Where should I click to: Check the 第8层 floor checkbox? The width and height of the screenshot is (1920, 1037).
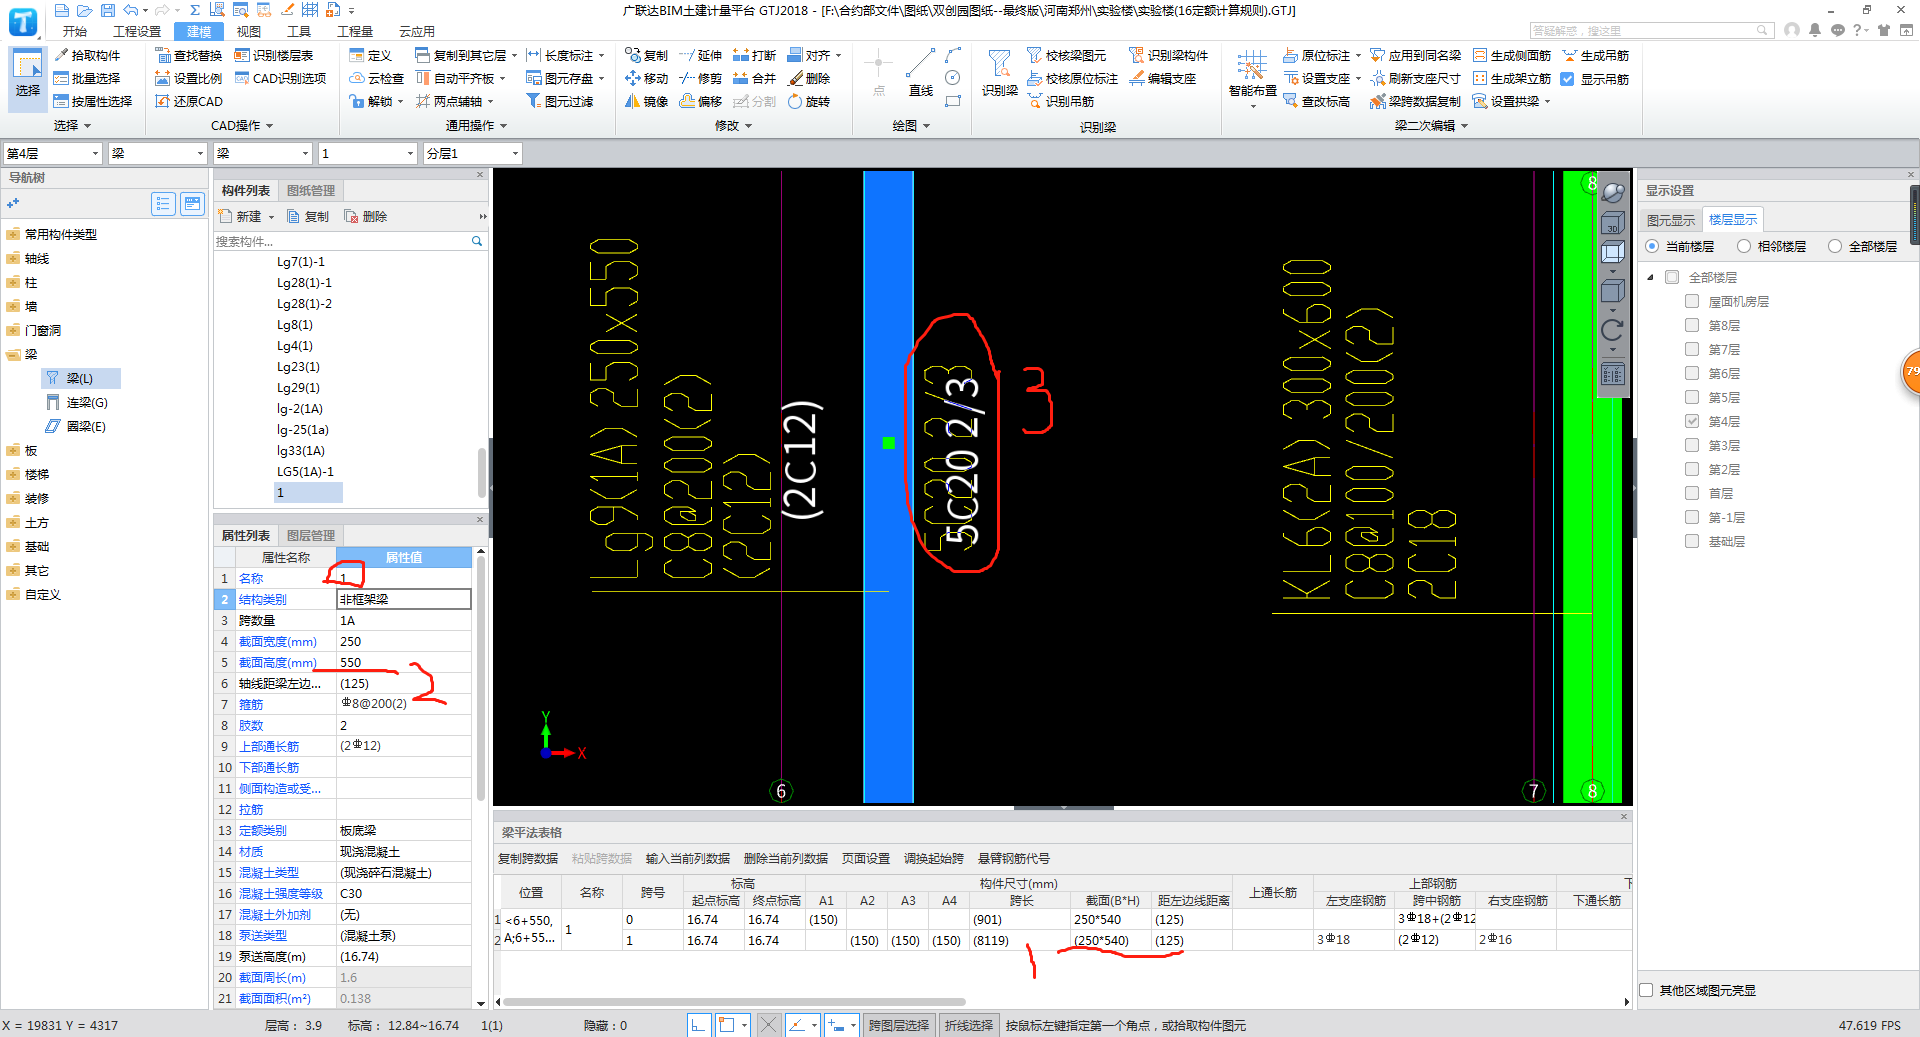pos(1692,325)
